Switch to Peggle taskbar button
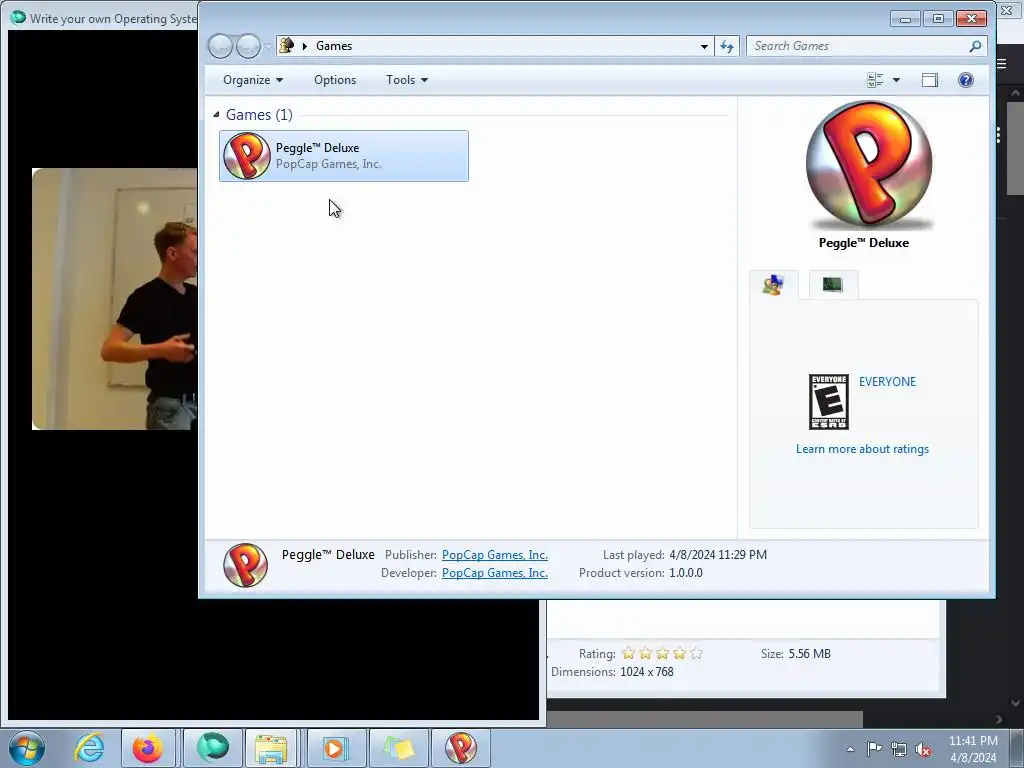The width and height of the screenshot is (1024, 768). click(x=460, y=748)
